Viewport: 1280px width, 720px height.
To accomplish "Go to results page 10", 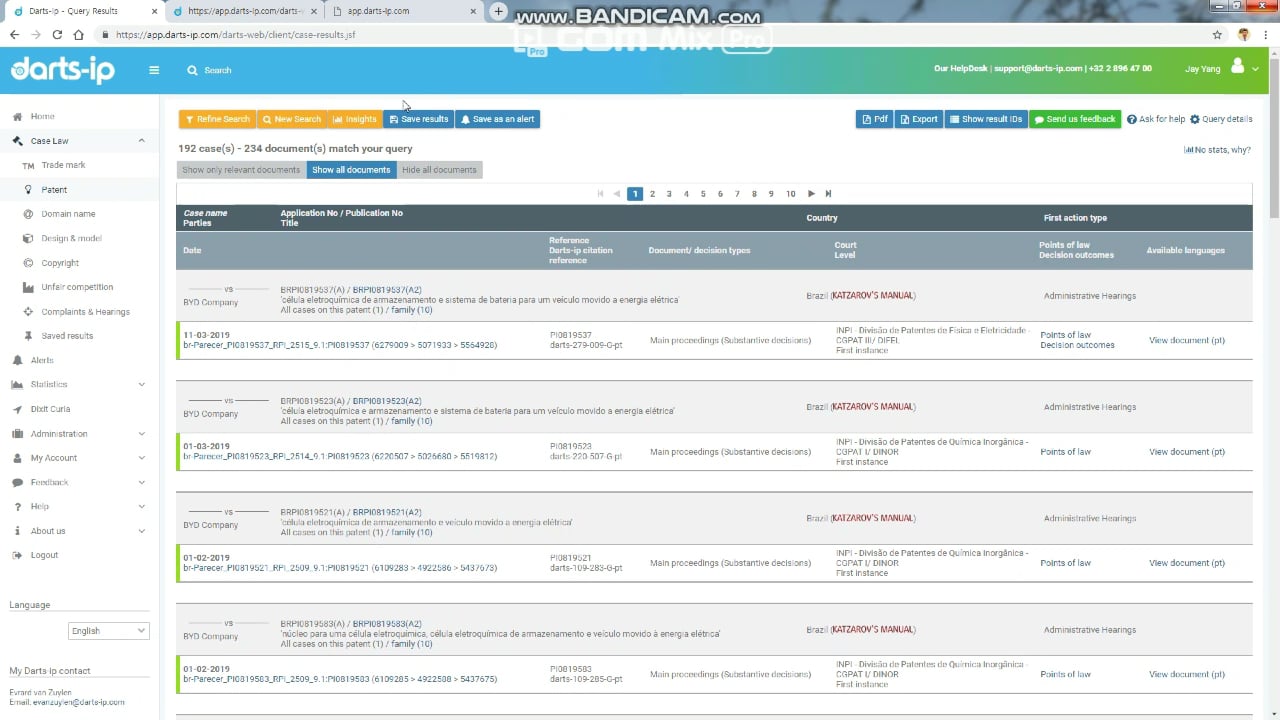I will (790, 194).
